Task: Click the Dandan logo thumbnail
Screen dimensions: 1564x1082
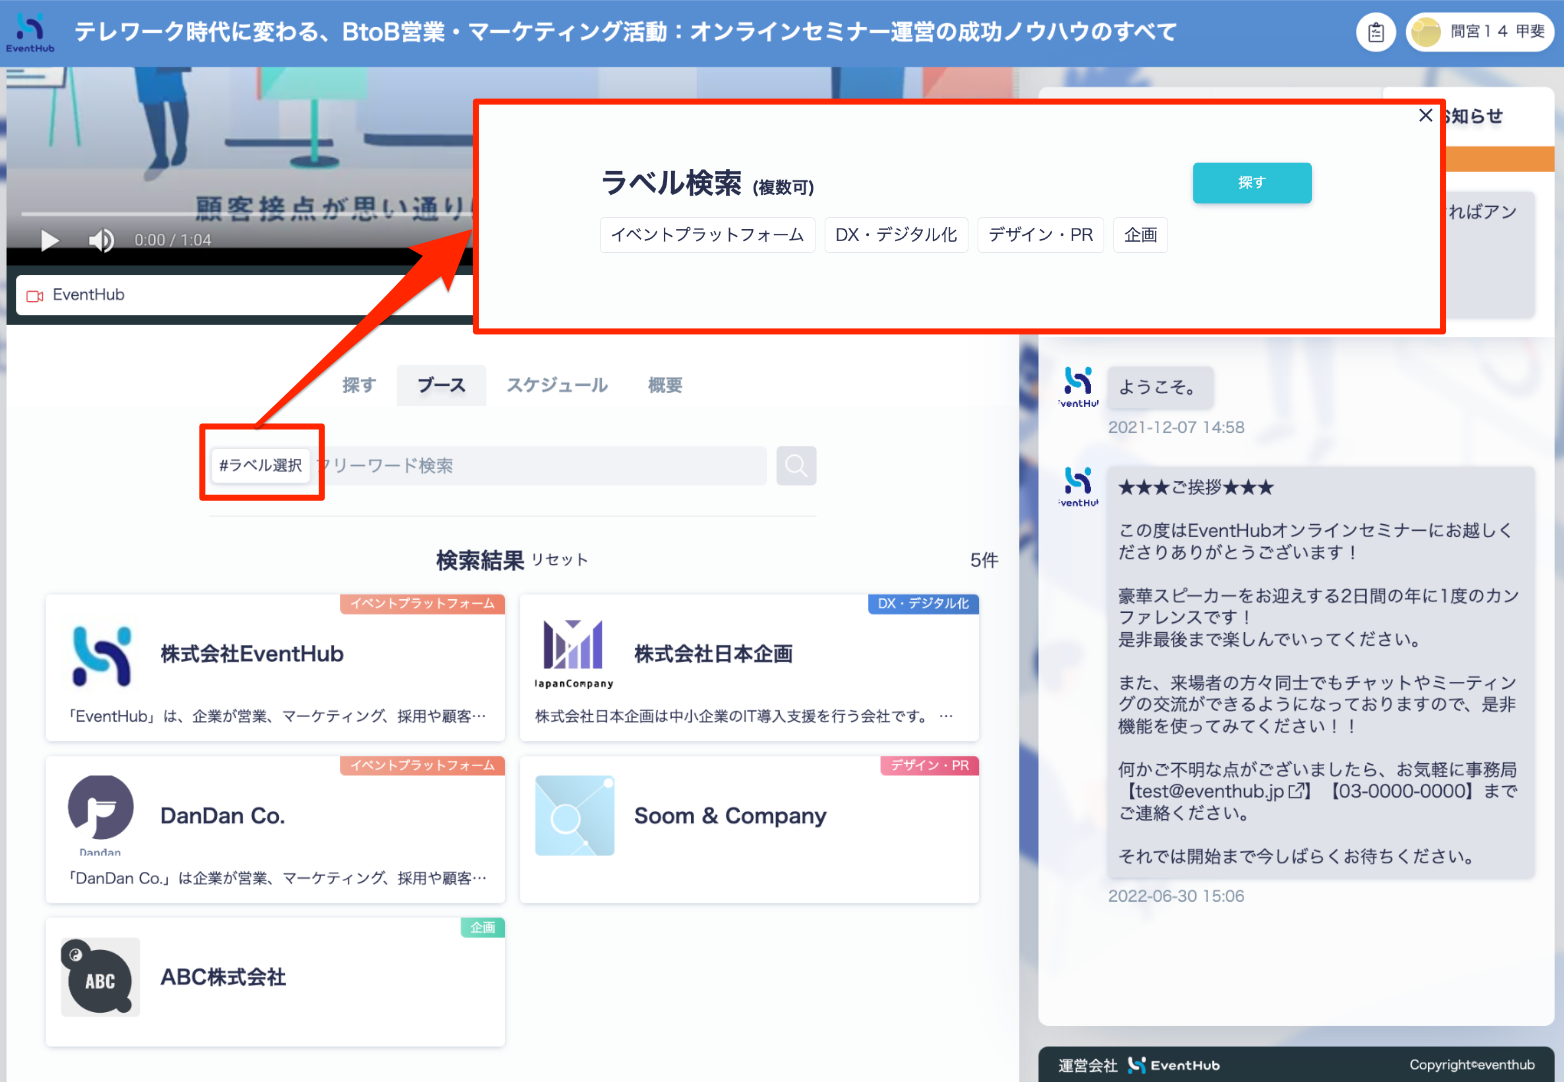Action: [x=100, y=815]
